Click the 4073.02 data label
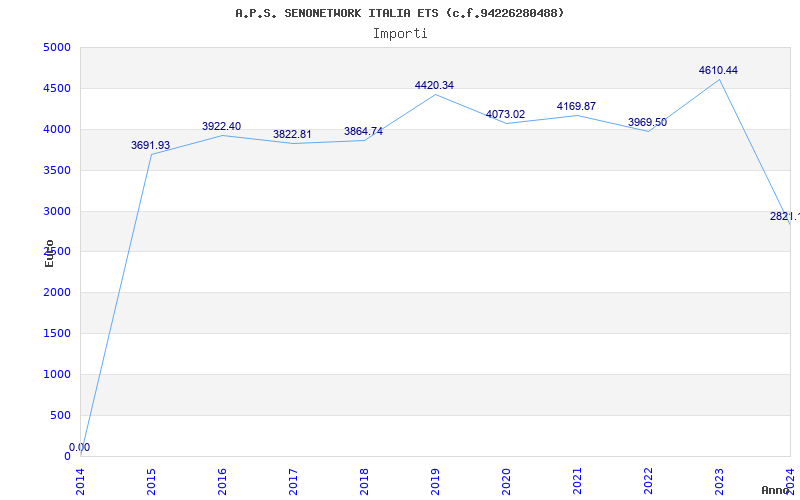 point(505,115)
